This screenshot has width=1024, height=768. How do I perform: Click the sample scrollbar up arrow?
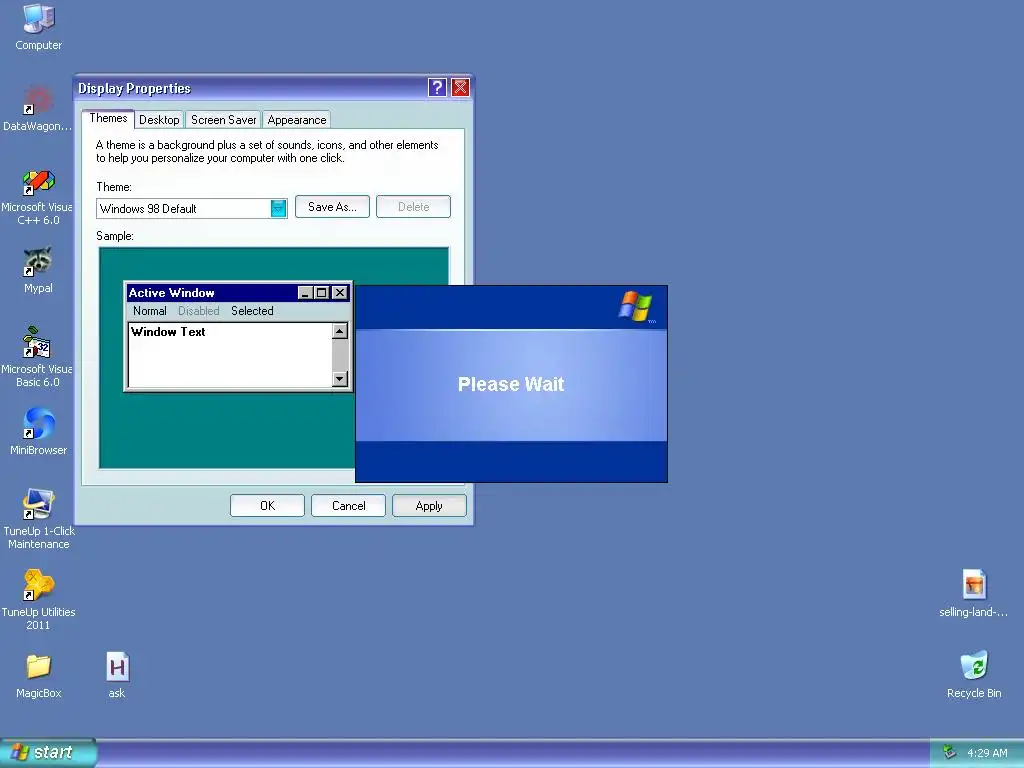click(340, 331)
